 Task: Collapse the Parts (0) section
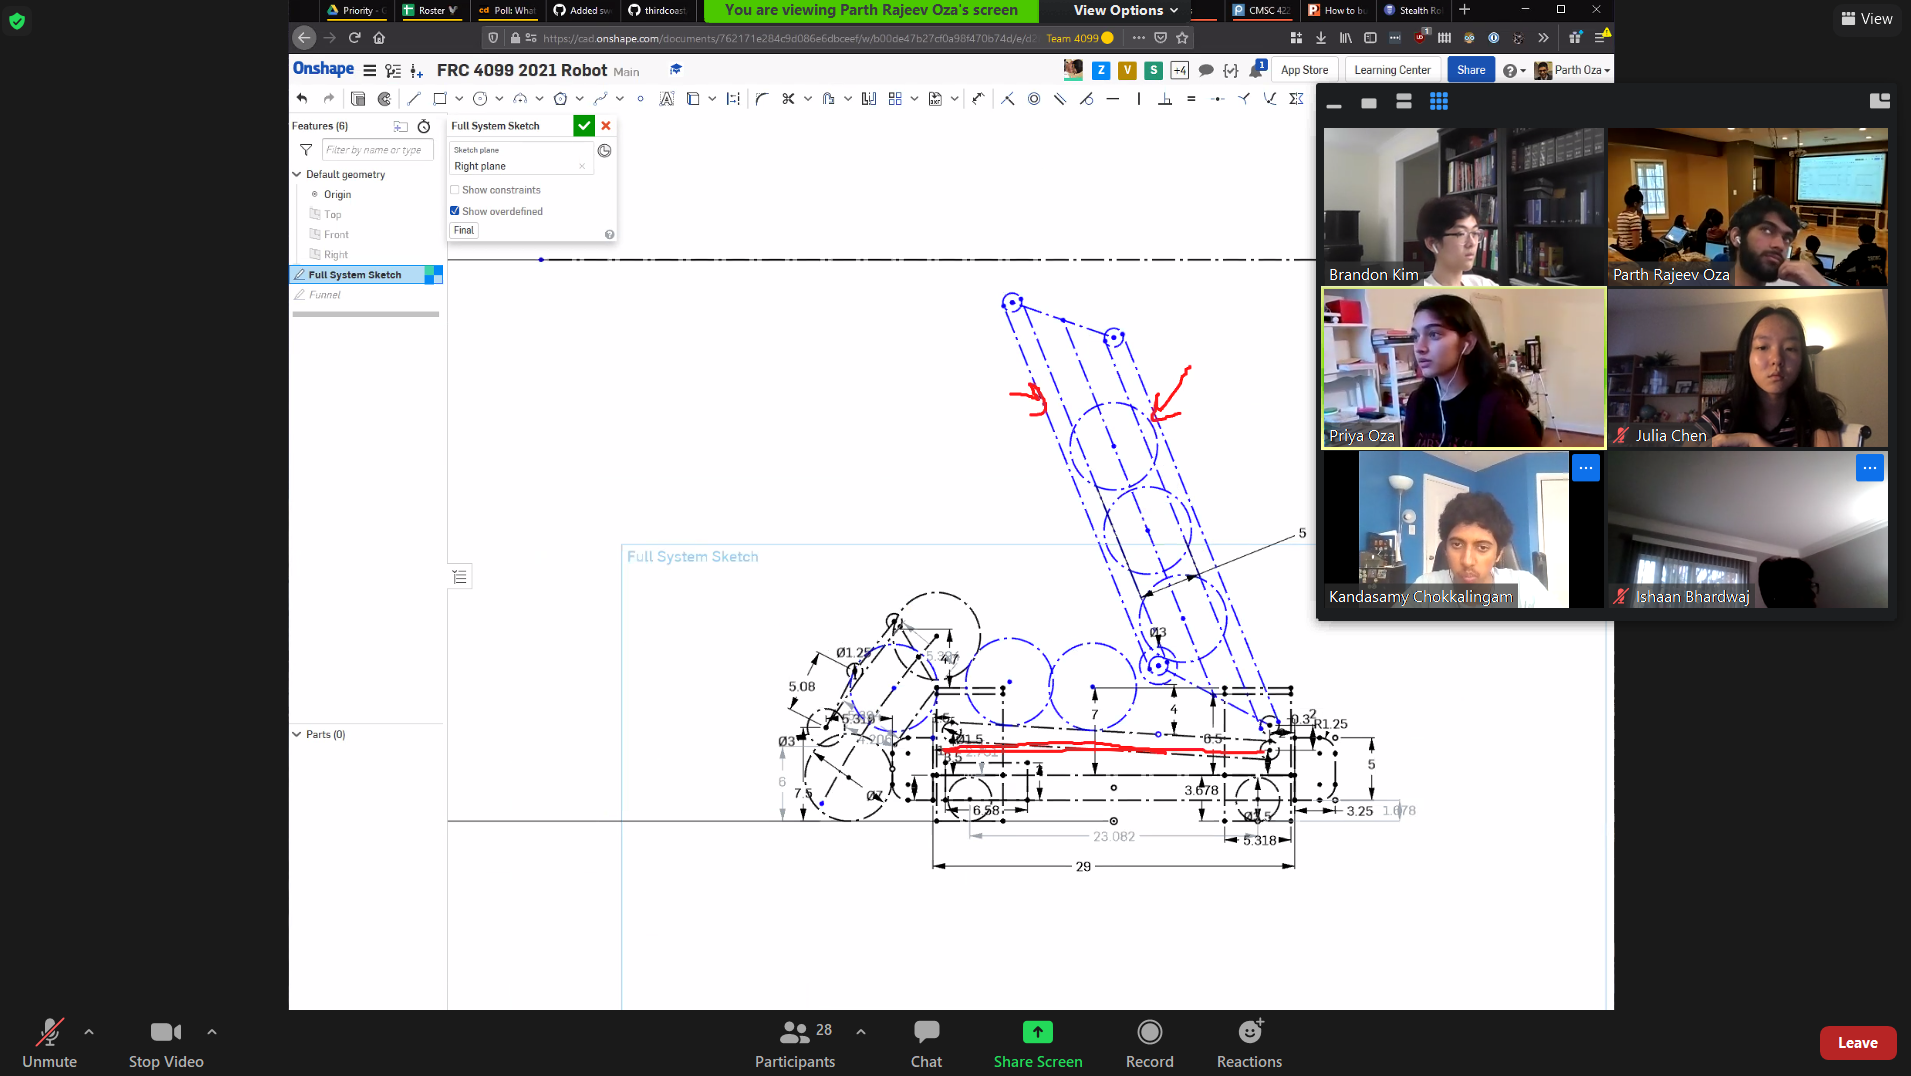[297, 734]
